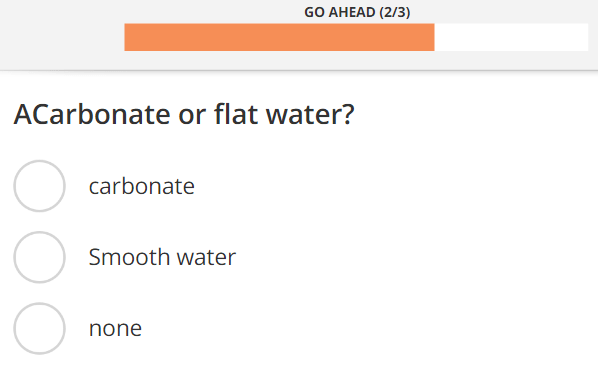This screenshot has width=598, height=373.
Task: Click the word water in the Smooth water option
Action: point(206,257)
